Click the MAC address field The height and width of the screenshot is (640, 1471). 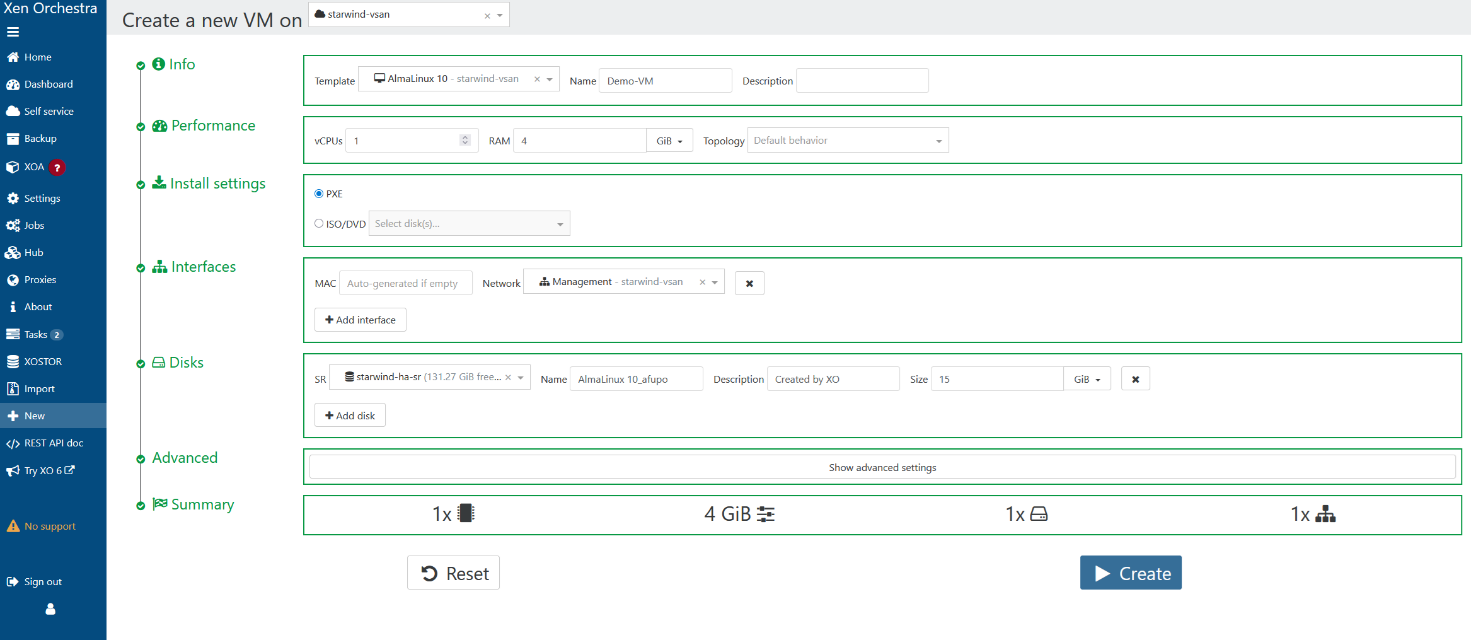pos(406,283)
